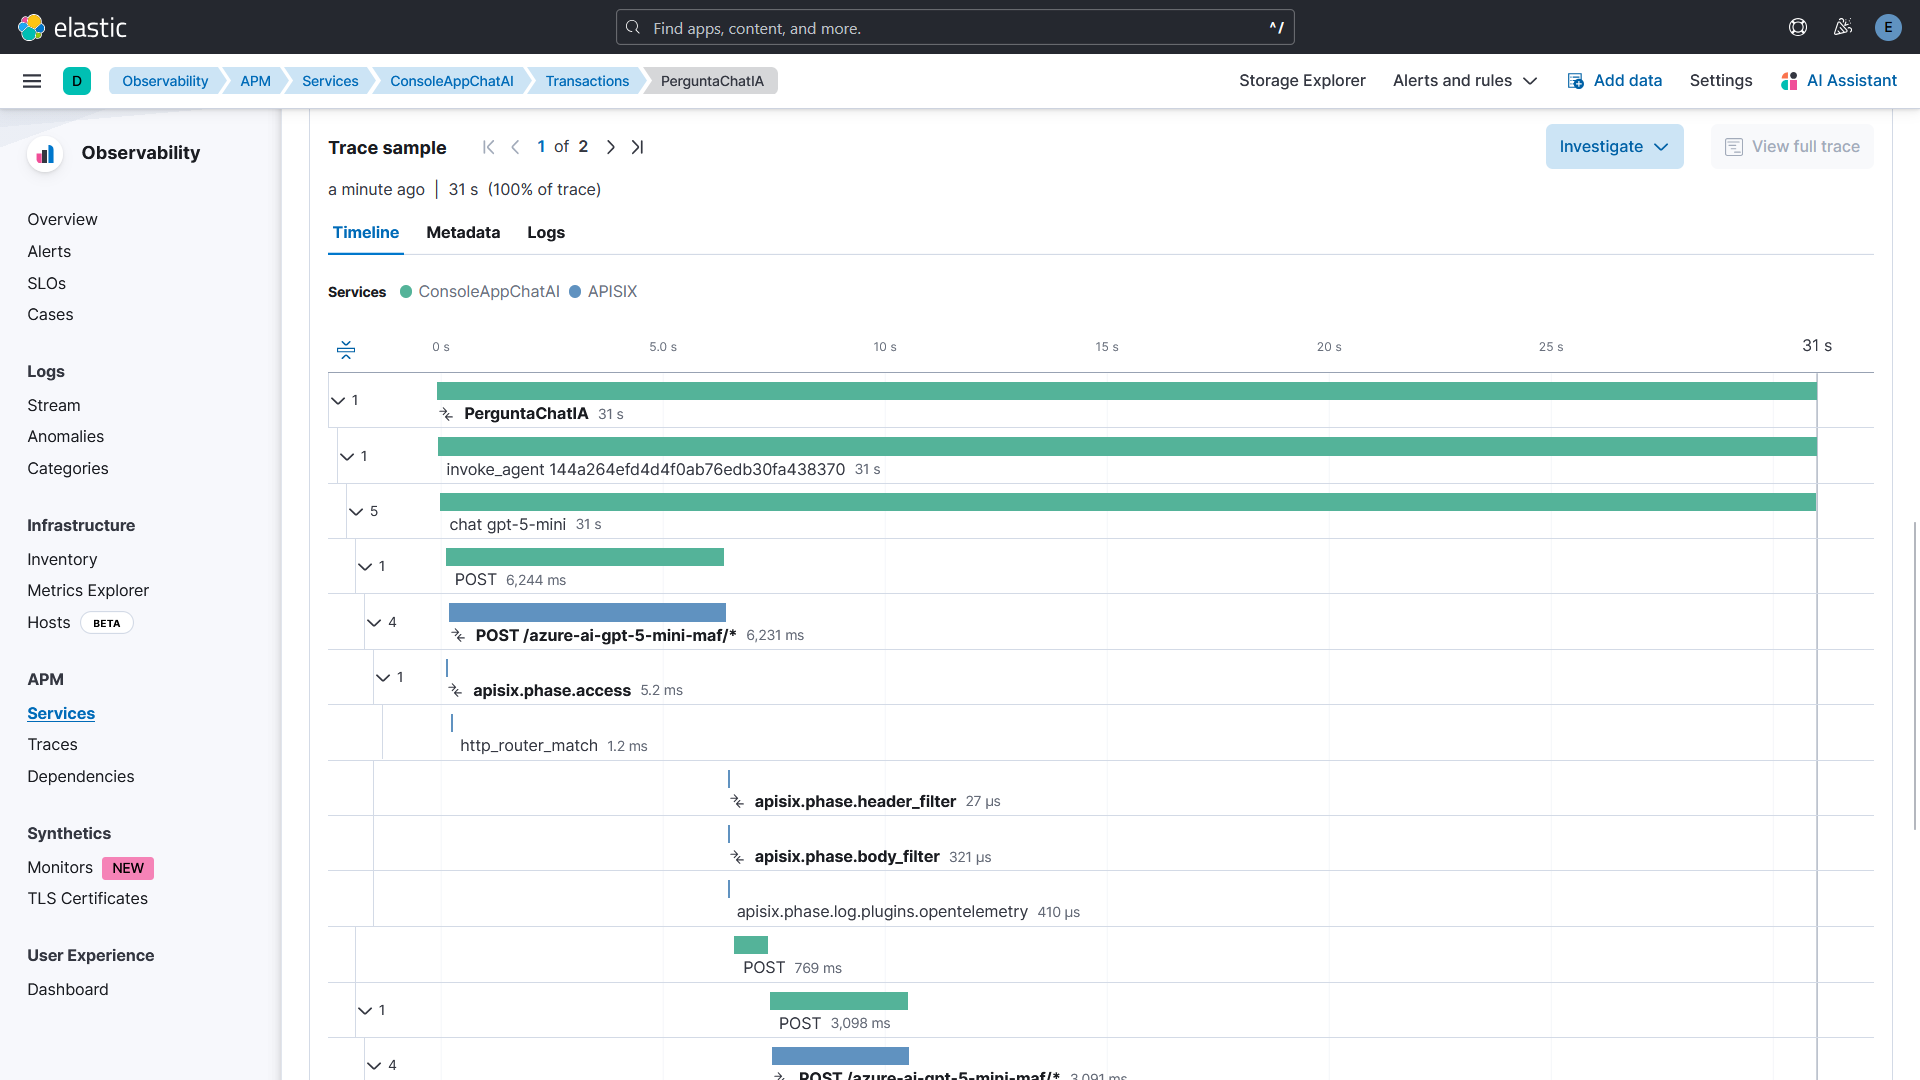Image resolution: width=1920 pixels, height=1080 pixels.
Task: Click the AI Assistant button label
Action: [x=1851, y=81]
